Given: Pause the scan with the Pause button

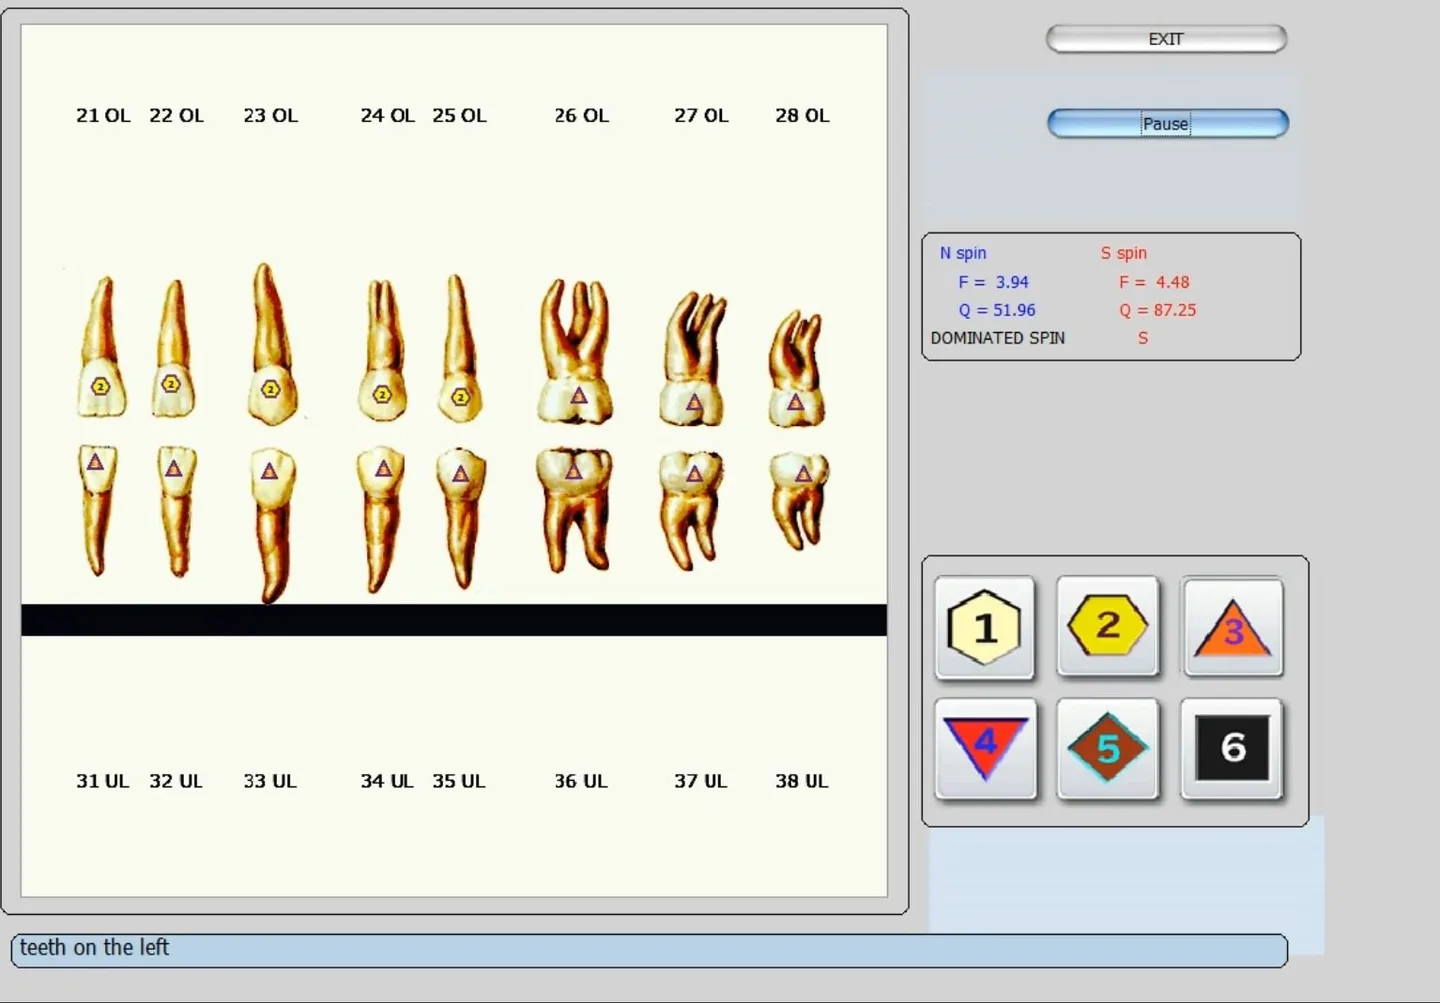Looking at the screenshot, I should point(1167,124).
